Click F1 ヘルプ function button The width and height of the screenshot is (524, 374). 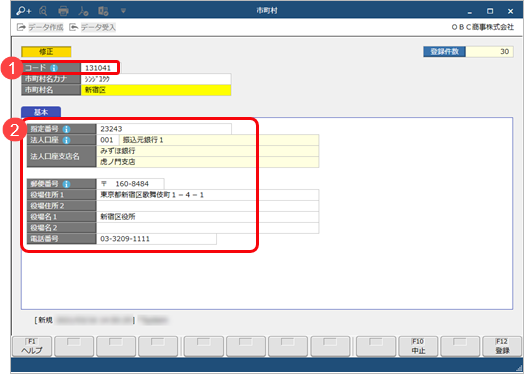tap(32, 346)
